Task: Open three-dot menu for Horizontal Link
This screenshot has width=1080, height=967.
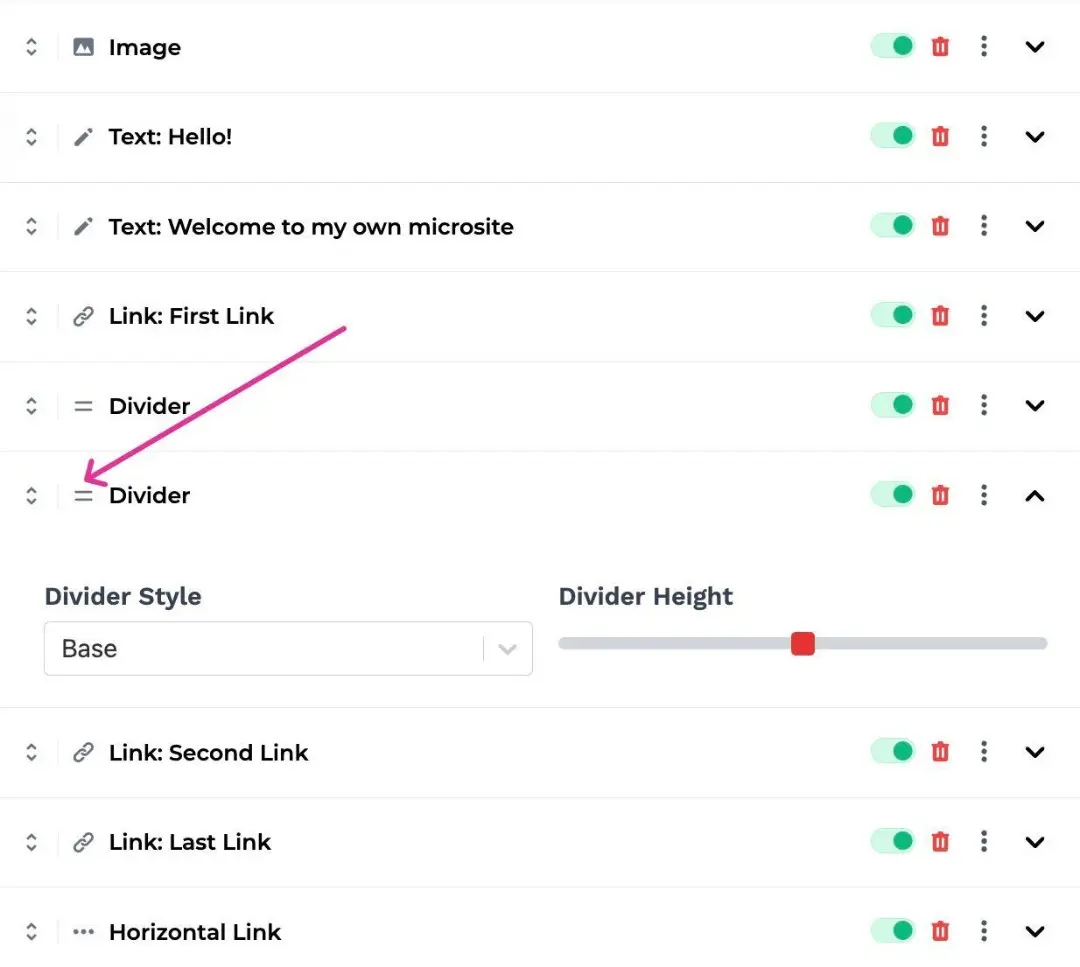Action: (984, 932)
